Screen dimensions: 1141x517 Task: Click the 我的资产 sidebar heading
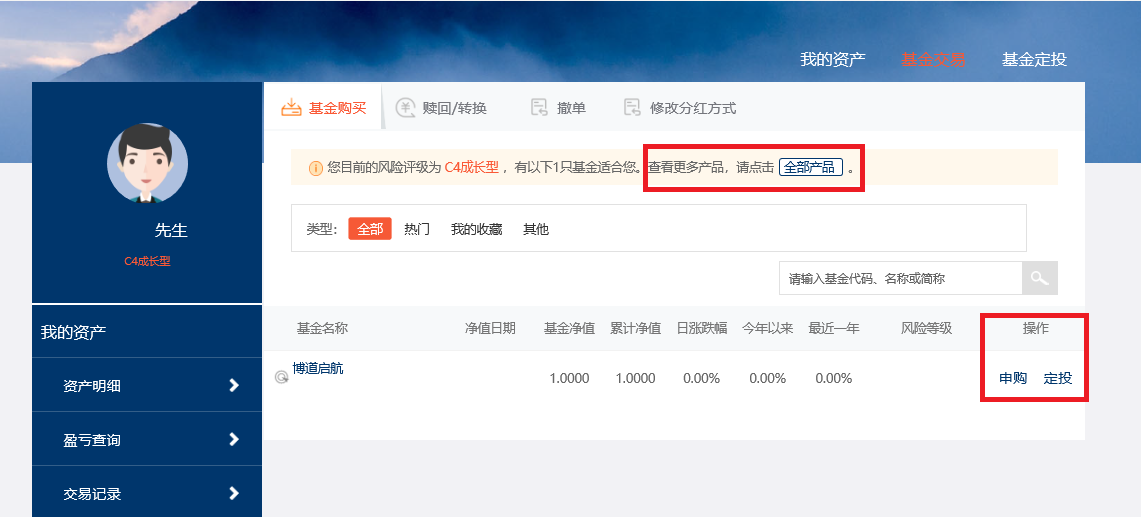click(73, 333)
